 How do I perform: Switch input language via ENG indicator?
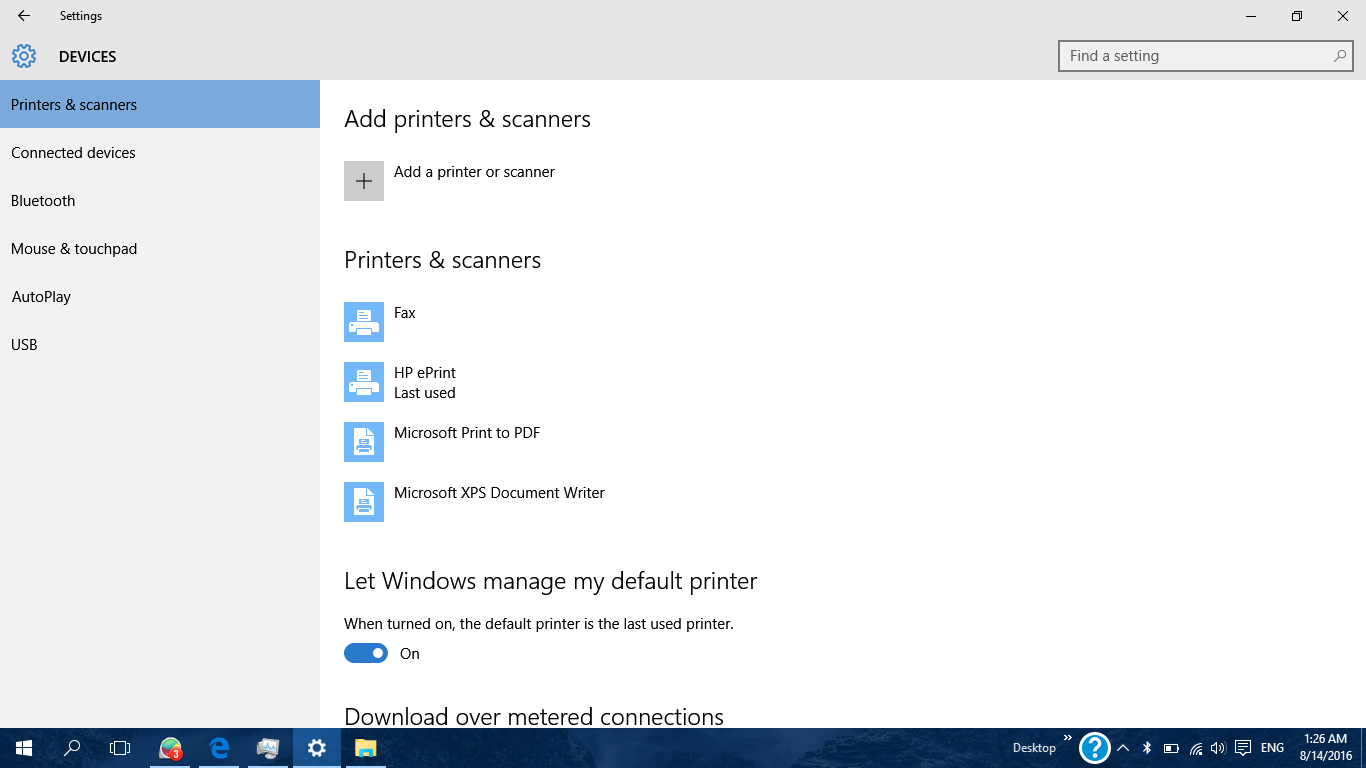[x=1272, y=748]
